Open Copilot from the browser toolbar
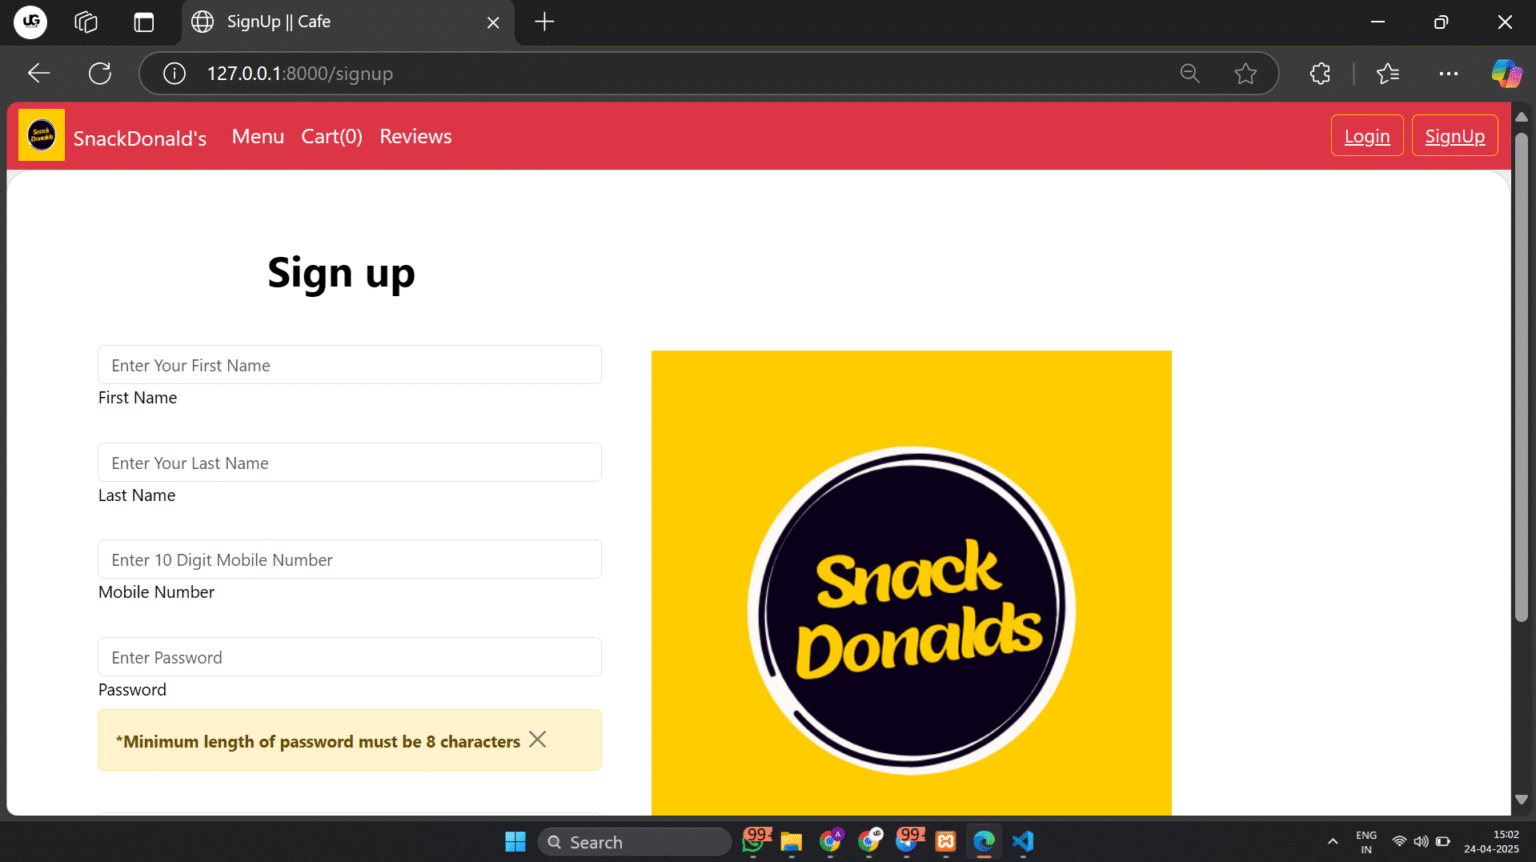This screenshot has width=1536, height=862. (1507, 73)
